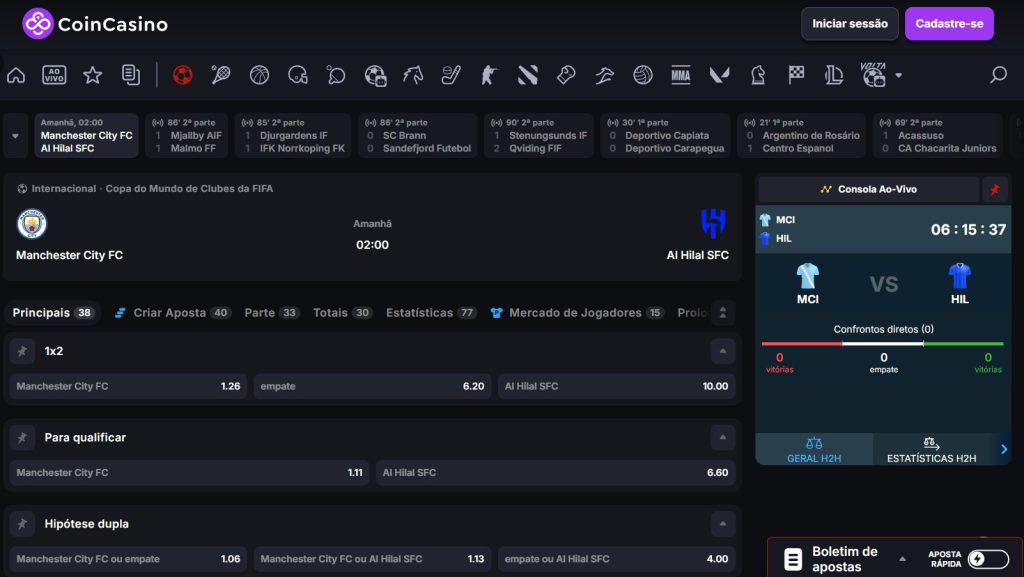Click the Iniciar sessão button
The height and width of the screenshot is (577, 1024).
click(850, 24)
